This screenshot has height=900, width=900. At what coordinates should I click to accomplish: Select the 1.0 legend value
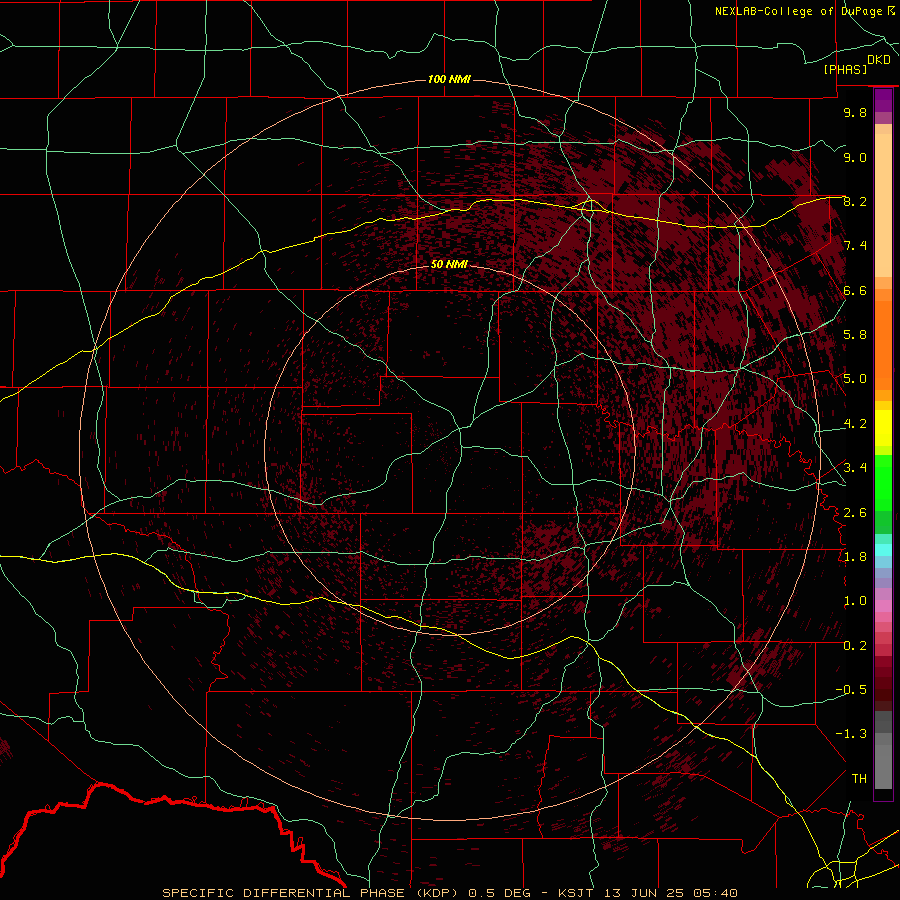[855, 601]
